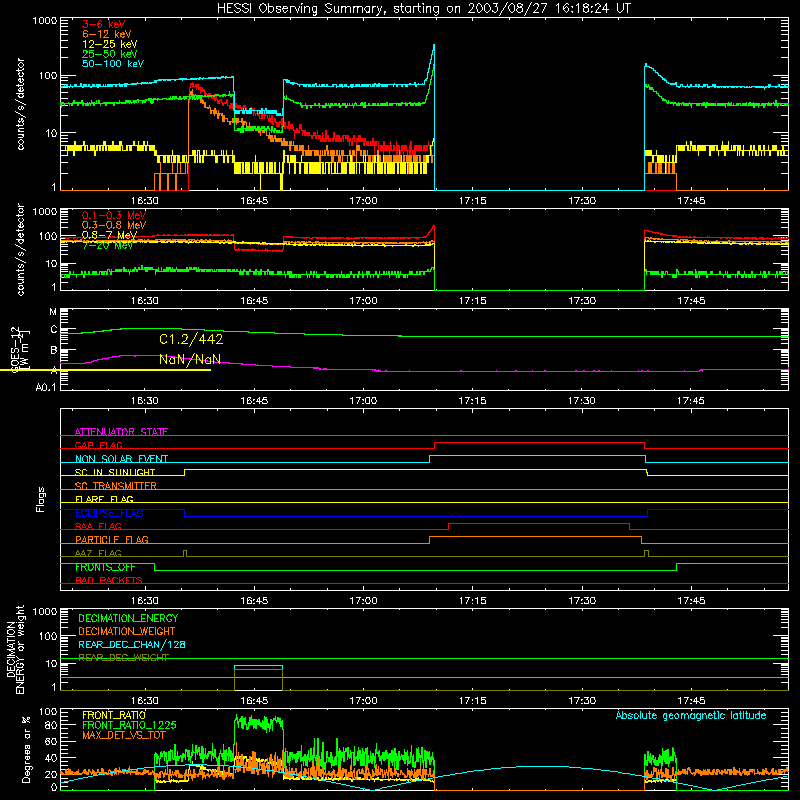Click the 16:45 time tick under MeV panel

pyautogui.click(x=254, y=301)
